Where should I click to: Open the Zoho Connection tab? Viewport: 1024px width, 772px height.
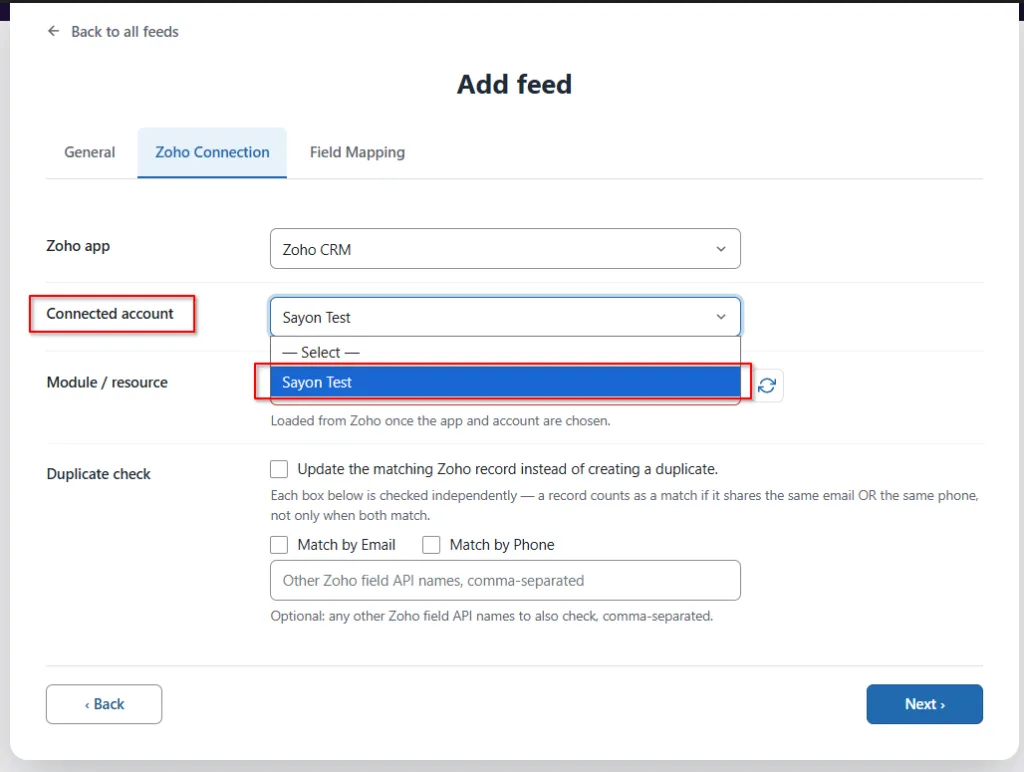coord(212,152)
